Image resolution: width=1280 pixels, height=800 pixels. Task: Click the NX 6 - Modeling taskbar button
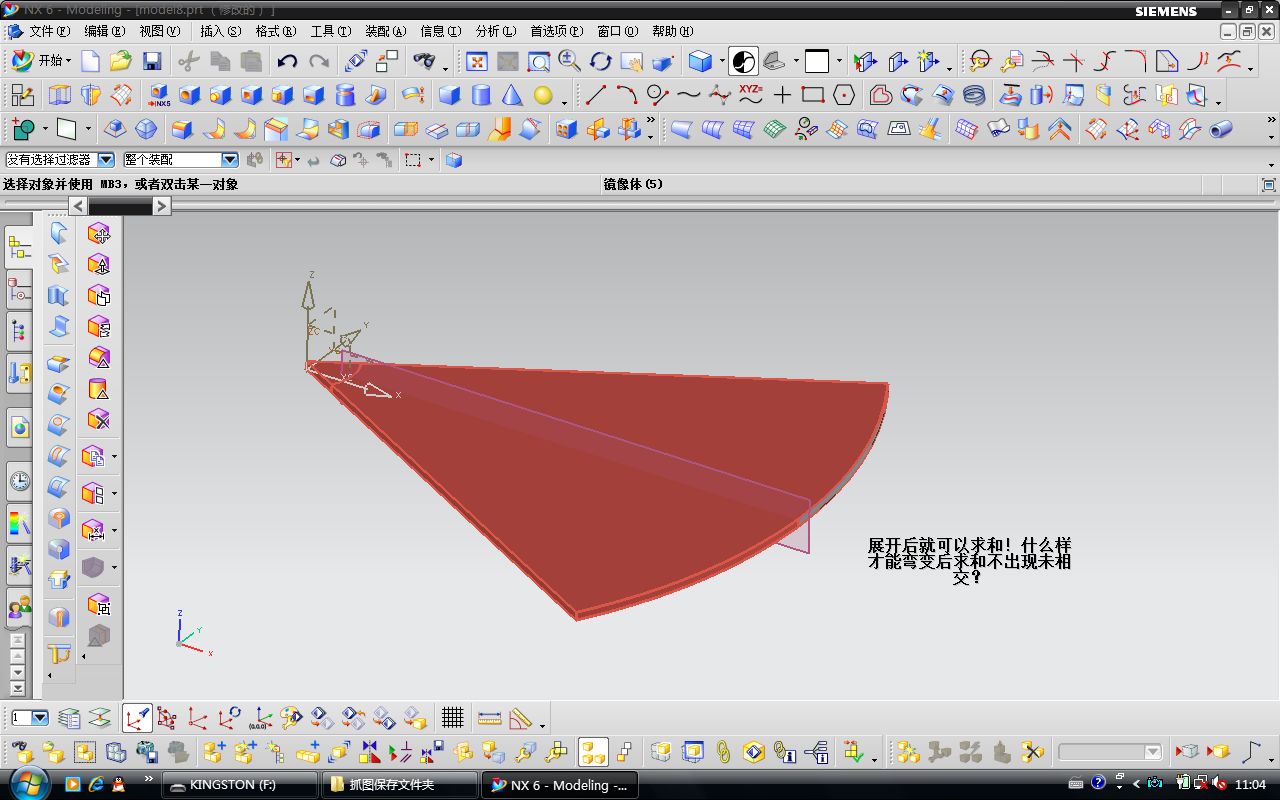click(x=560, y=785)
